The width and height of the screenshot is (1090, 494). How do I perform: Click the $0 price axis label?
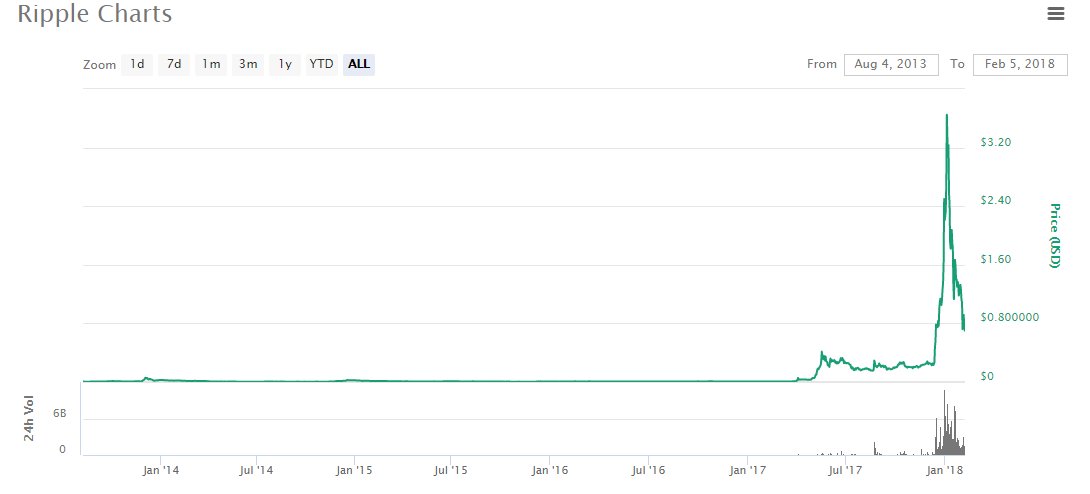click(x=988, y=376)
